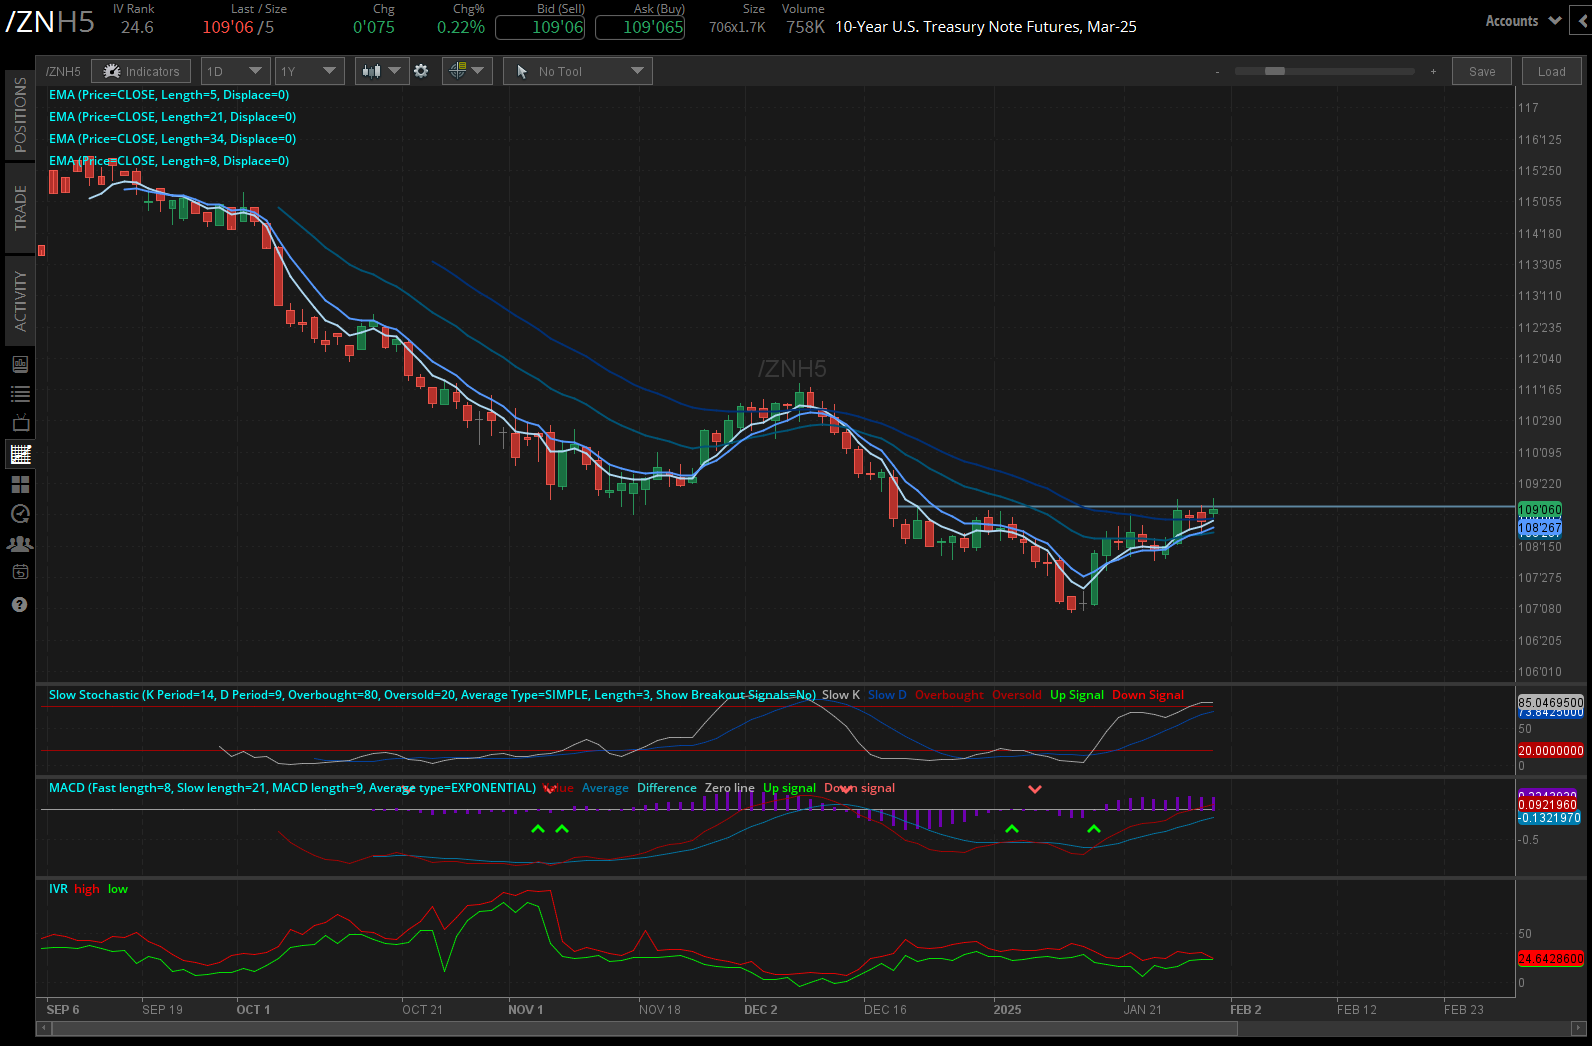This screenshot has width=1592, height=1046.
Task: Click zoom in plus sign near slider
Action: tap(1433, 72)
